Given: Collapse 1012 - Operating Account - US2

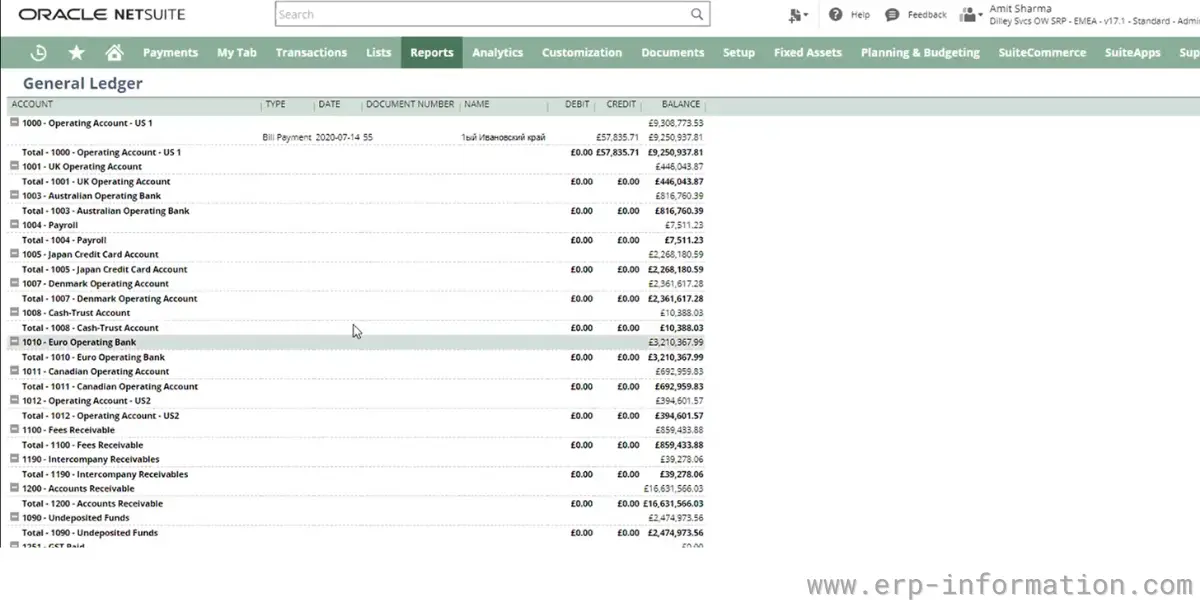Looking at the screenshot, I should coord(14,400).
